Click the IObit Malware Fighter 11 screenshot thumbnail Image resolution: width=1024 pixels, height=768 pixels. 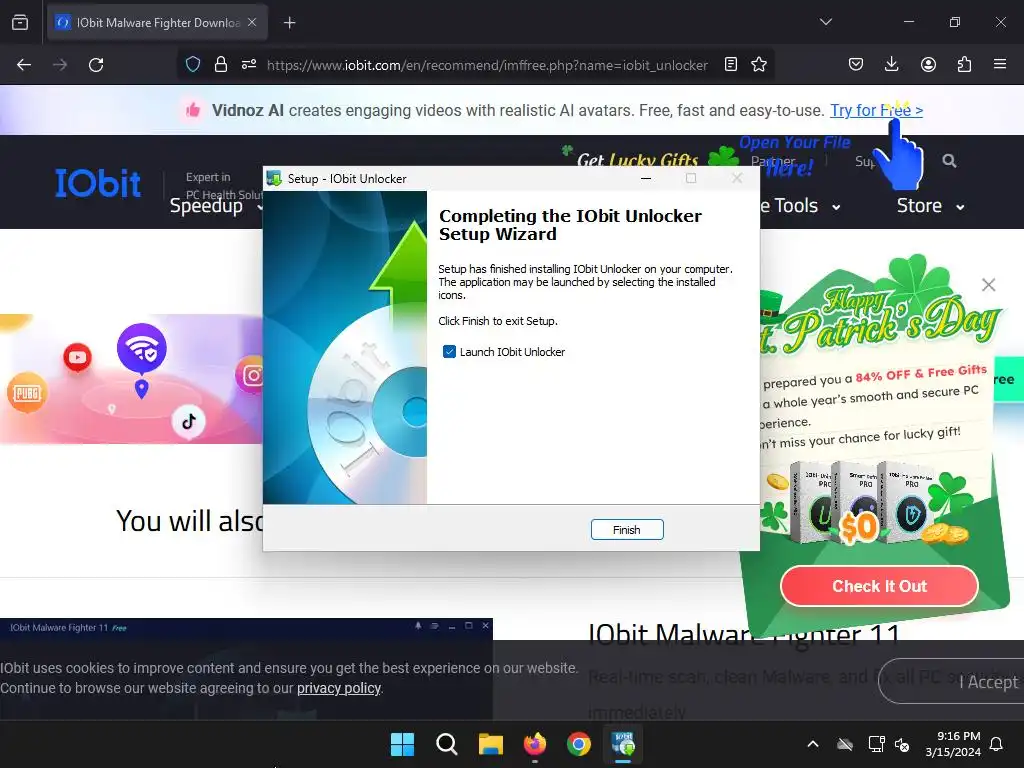(246, 669)
